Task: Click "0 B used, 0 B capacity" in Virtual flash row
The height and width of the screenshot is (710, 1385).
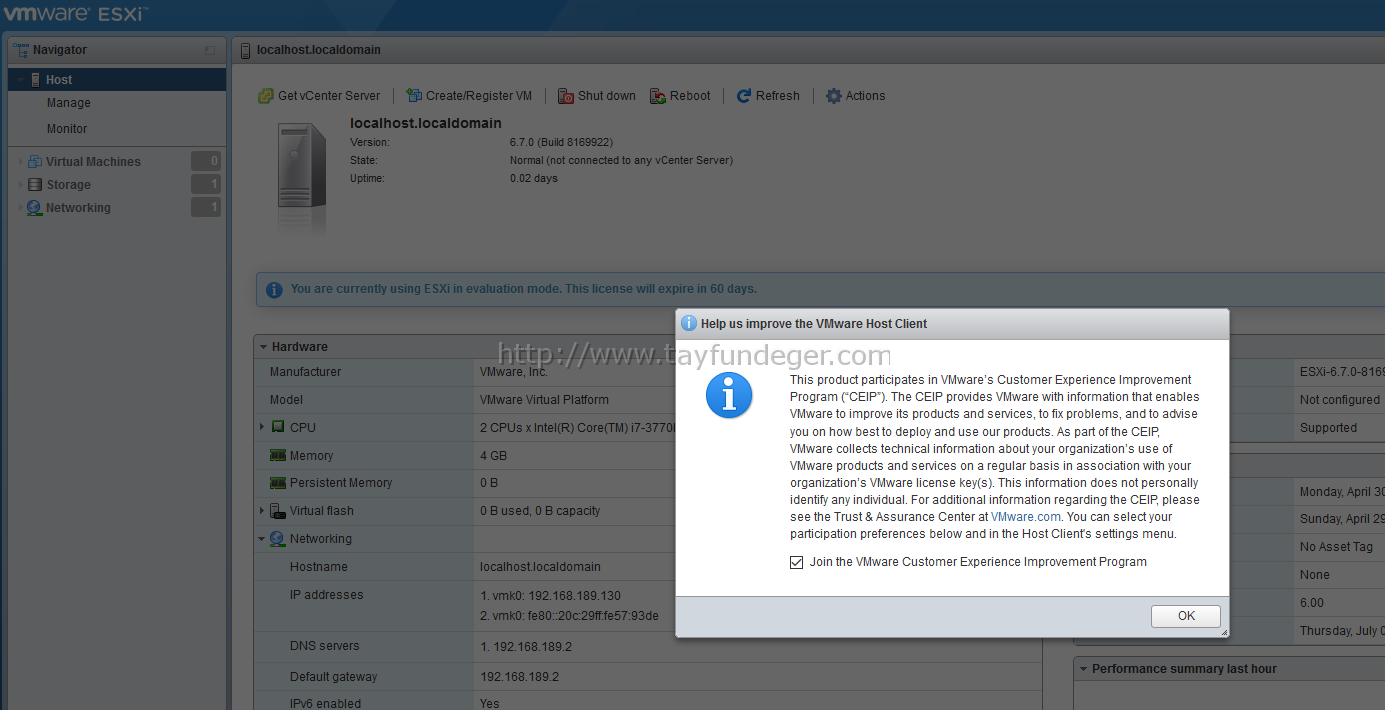Action: point(540,511)
